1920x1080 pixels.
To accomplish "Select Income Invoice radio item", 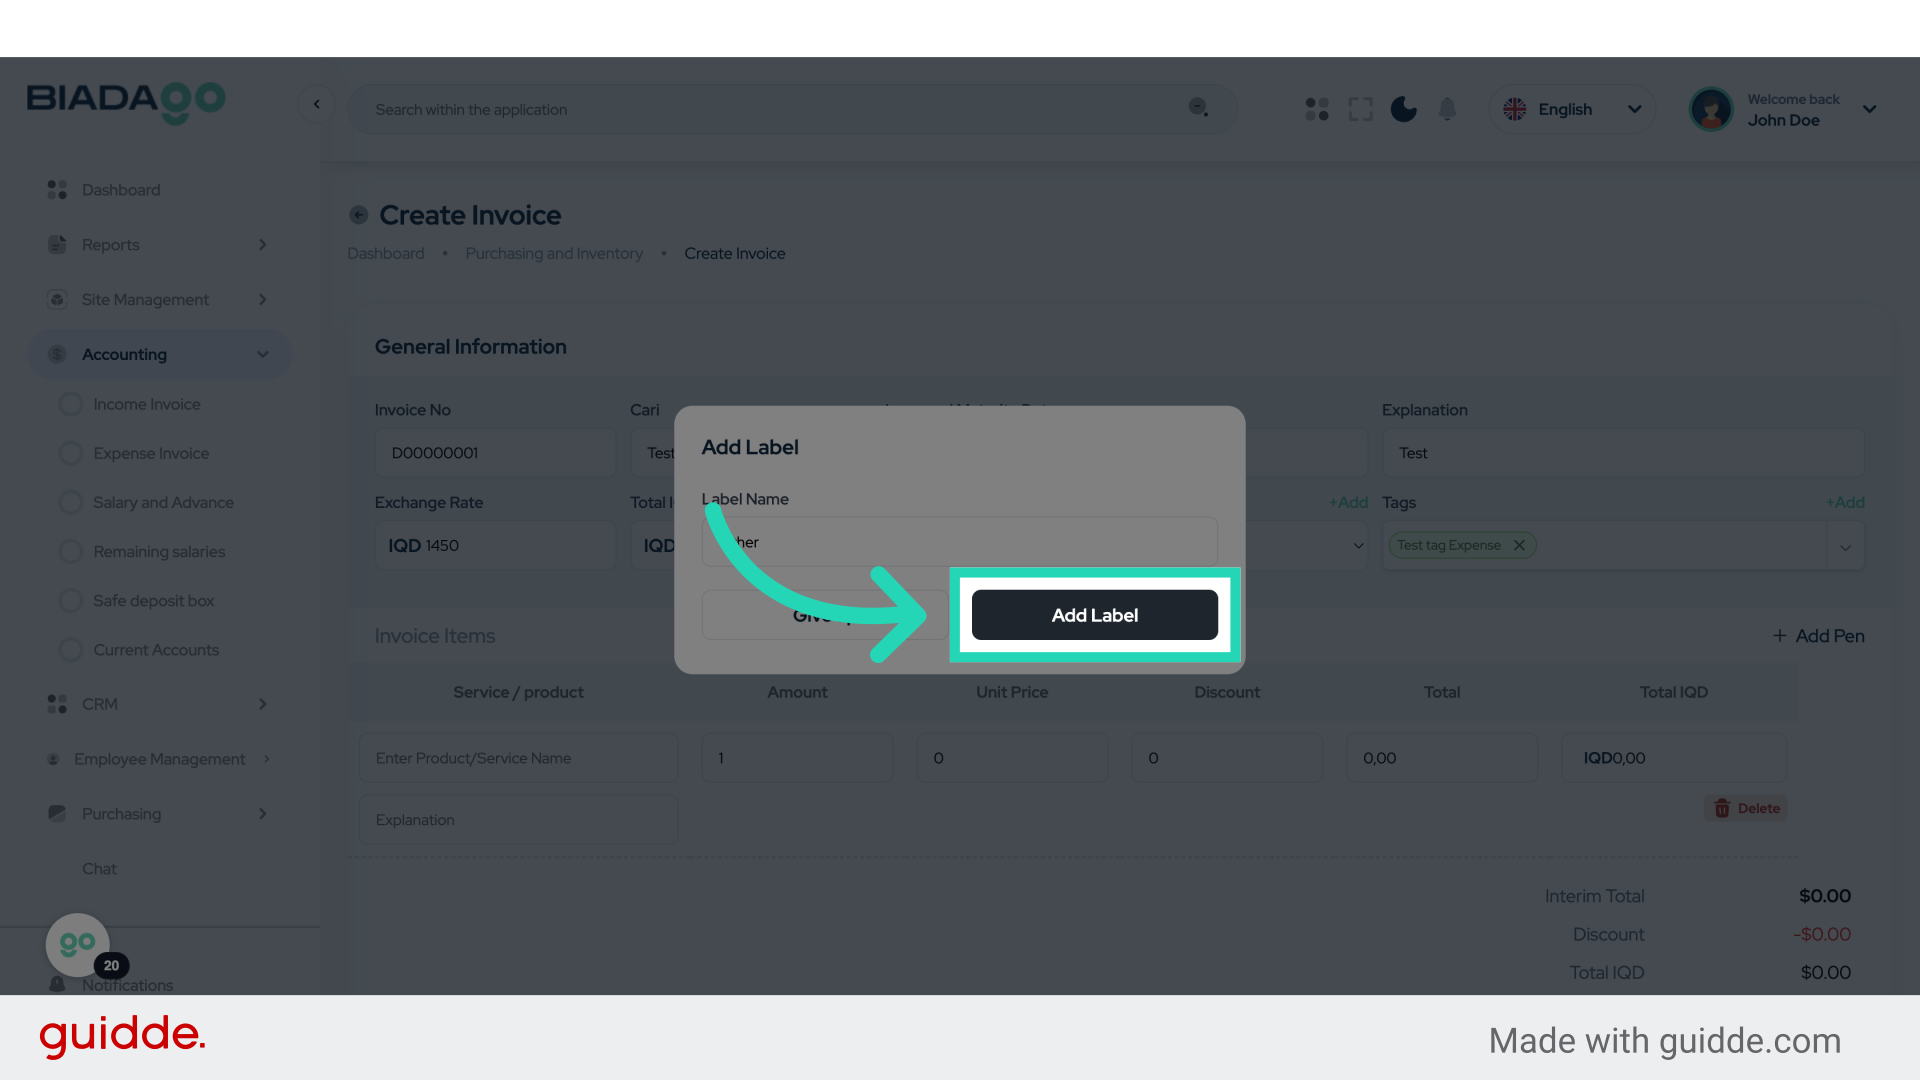I will pyautogui.click(x=71, y=404).
